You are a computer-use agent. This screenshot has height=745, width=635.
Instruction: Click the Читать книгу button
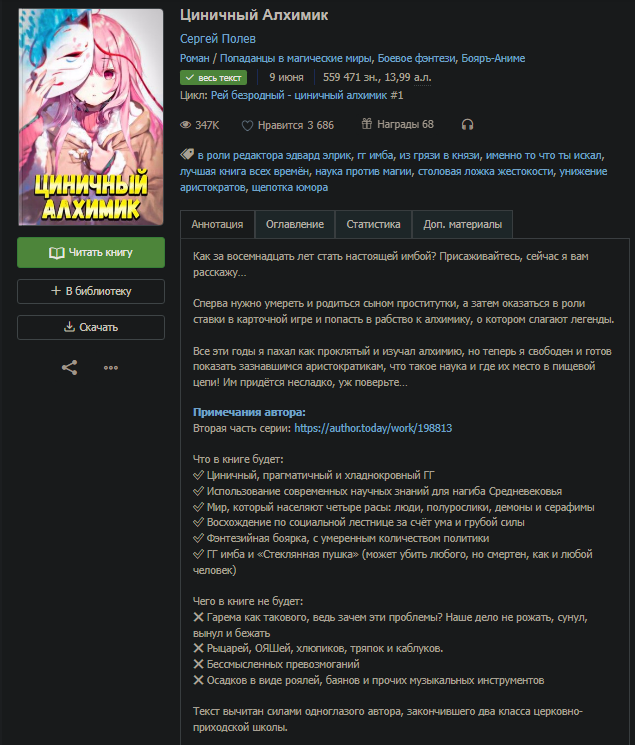(91, 252)
